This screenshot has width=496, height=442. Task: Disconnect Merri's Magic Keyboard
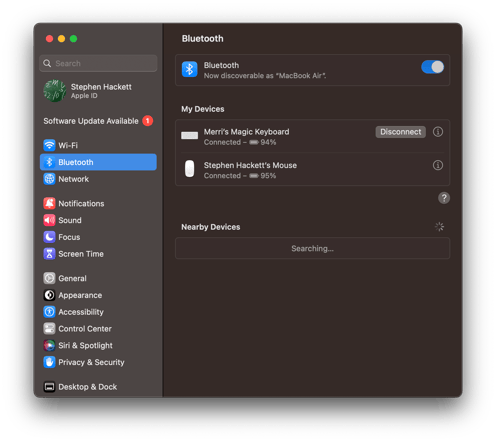[x=401, y=132]
